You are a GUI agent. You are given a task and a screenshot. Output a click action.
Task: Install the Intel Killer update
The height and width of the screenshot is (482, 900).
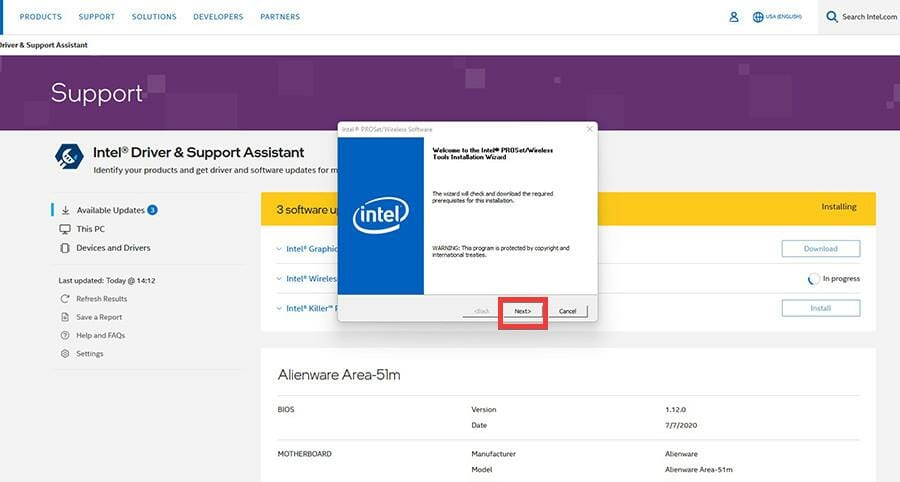click(x=821, y=308)
